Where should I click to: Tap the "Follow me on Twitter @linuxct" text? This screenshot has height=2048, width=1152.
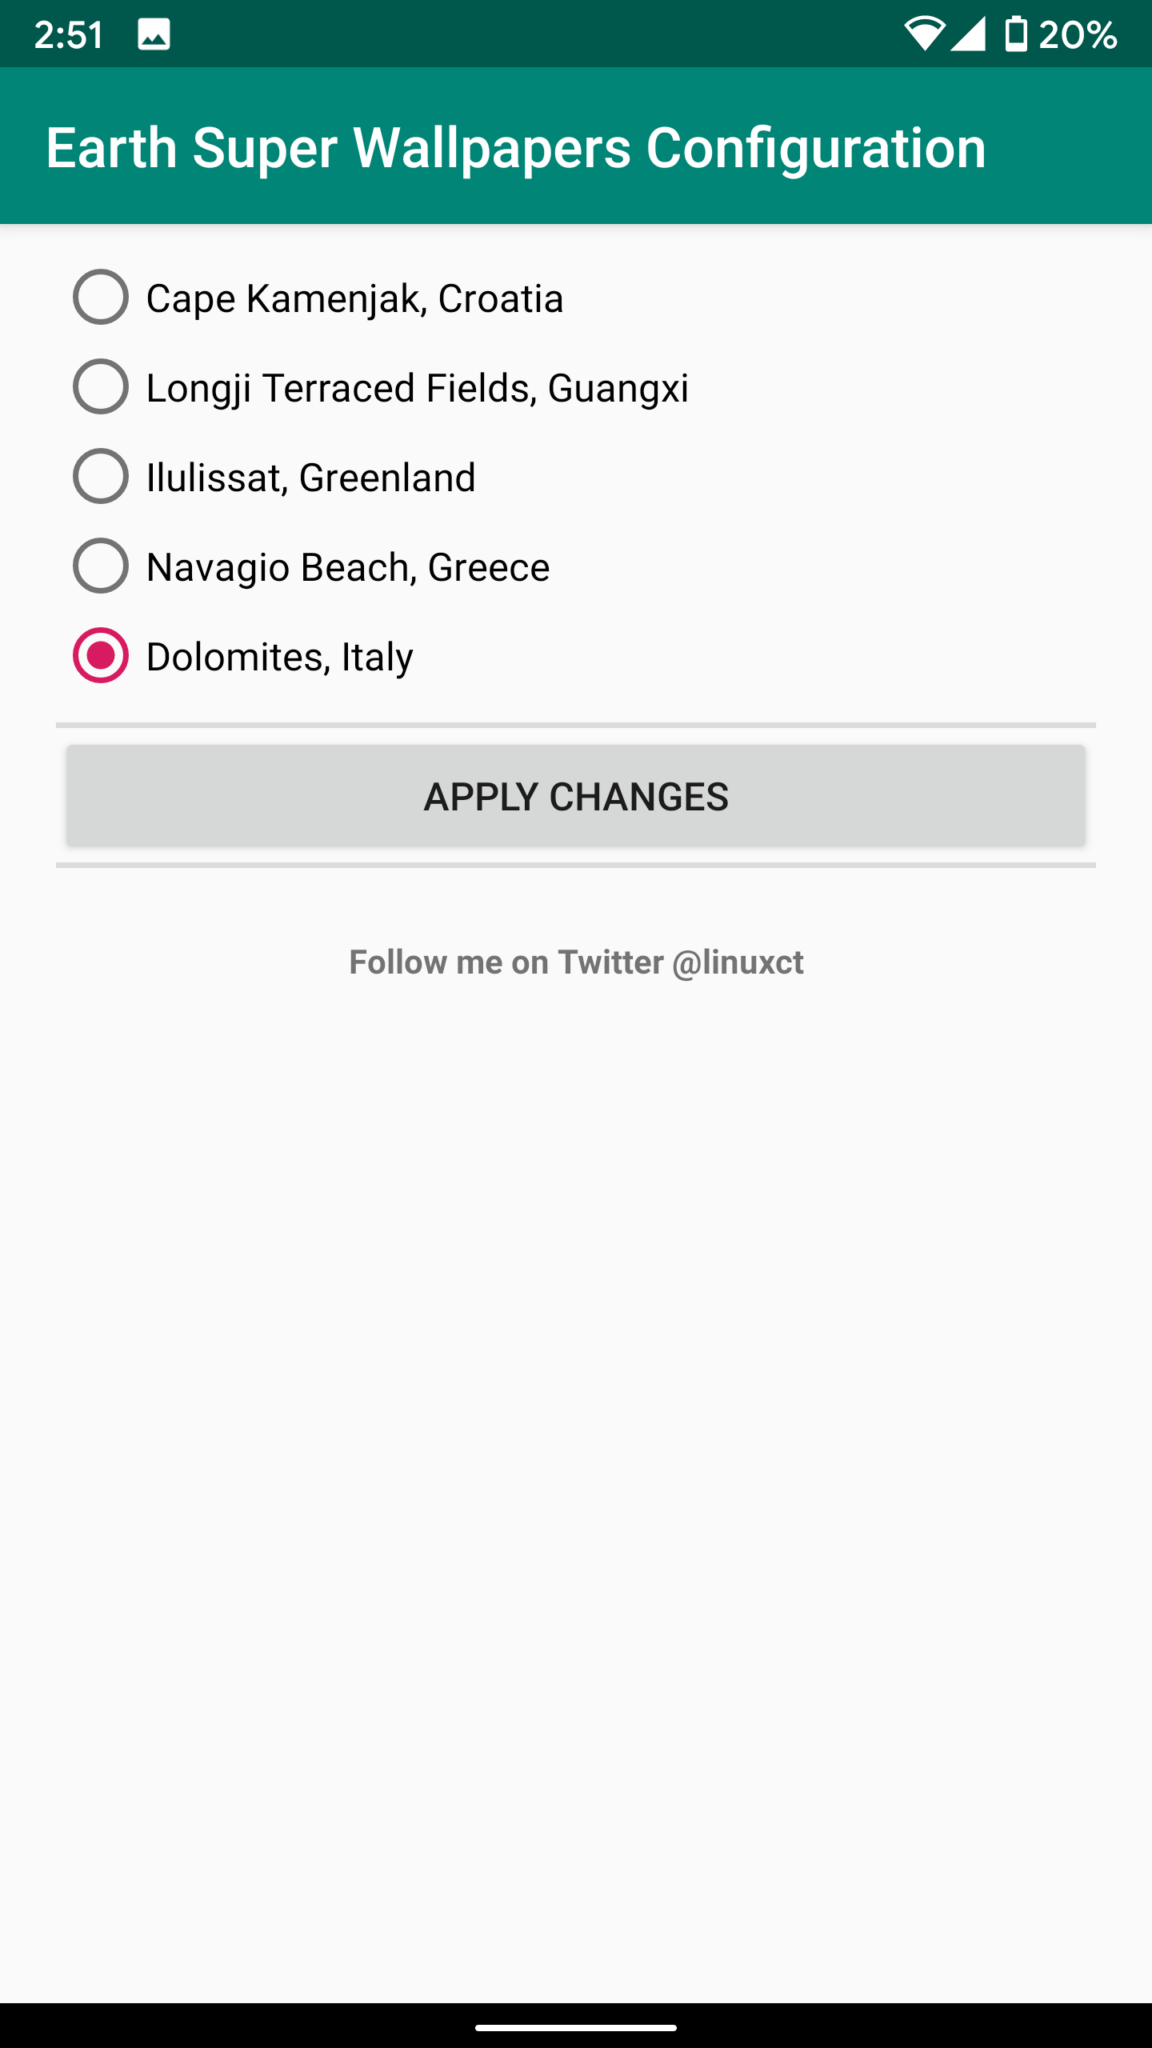576,962
